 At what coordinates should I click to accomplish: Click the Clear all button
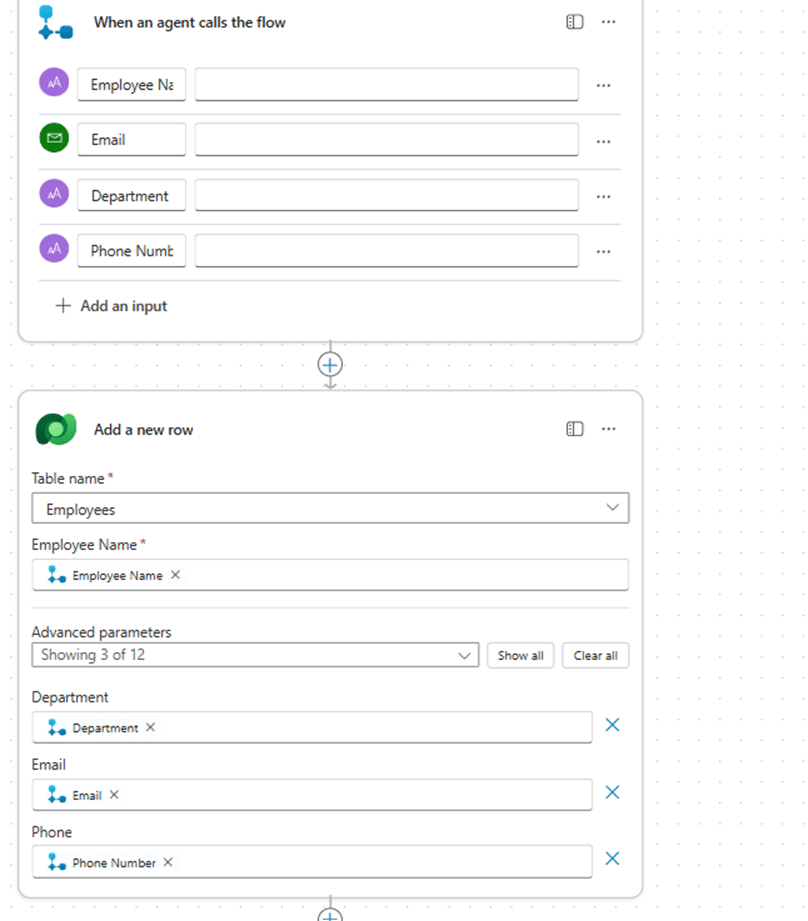pyautogui.click(x=595, y=655)
